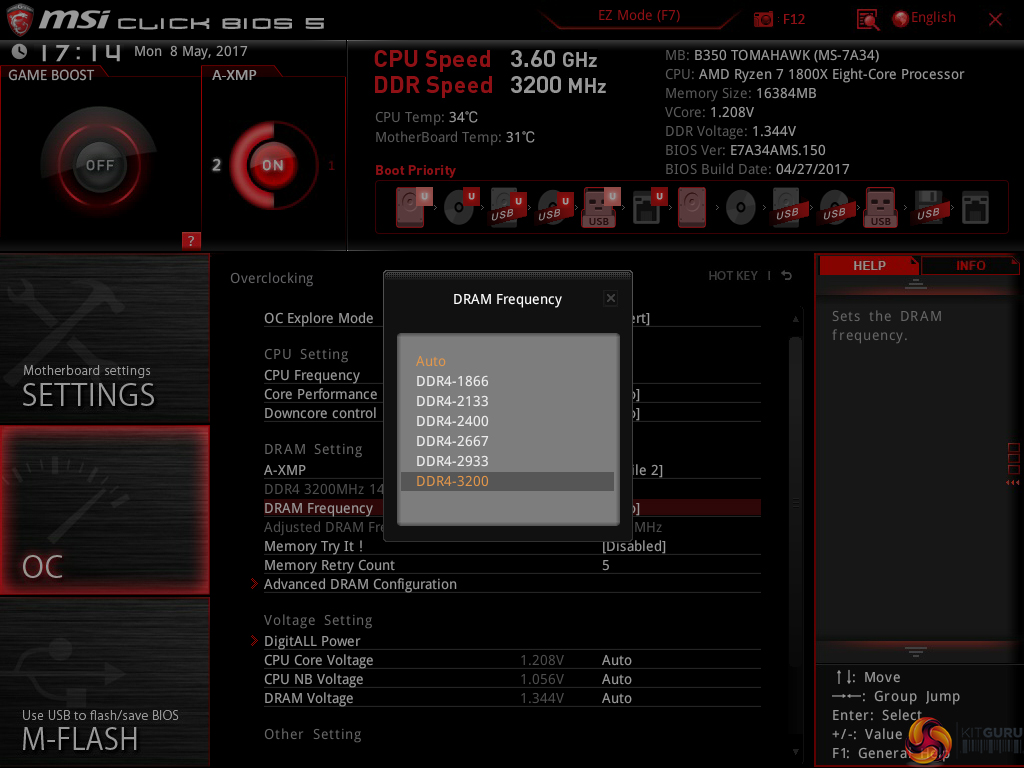The image size is (1024, 768).
Task: Close the DRAM Frequency popup
Action: pyautogui.click(x=611, y=298)
